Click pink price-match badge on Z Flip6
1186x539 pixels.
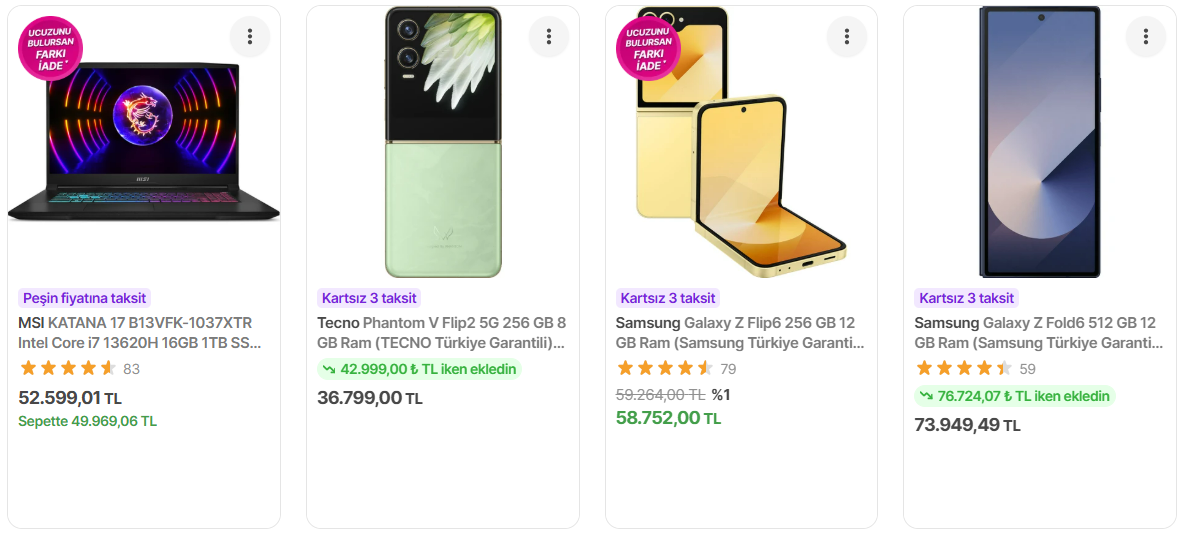(x=648, y=48)
